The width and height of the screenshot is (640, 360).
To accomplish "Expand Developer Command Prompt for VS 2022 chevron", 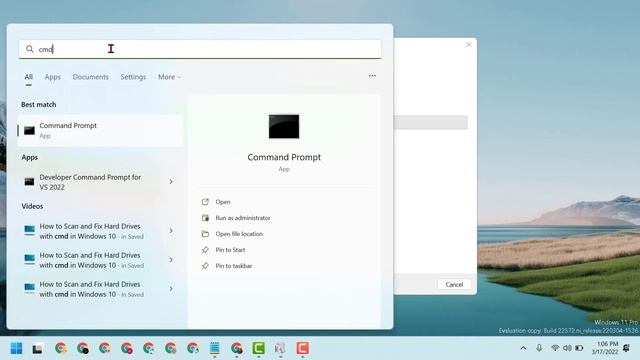I will pos(171,182).
